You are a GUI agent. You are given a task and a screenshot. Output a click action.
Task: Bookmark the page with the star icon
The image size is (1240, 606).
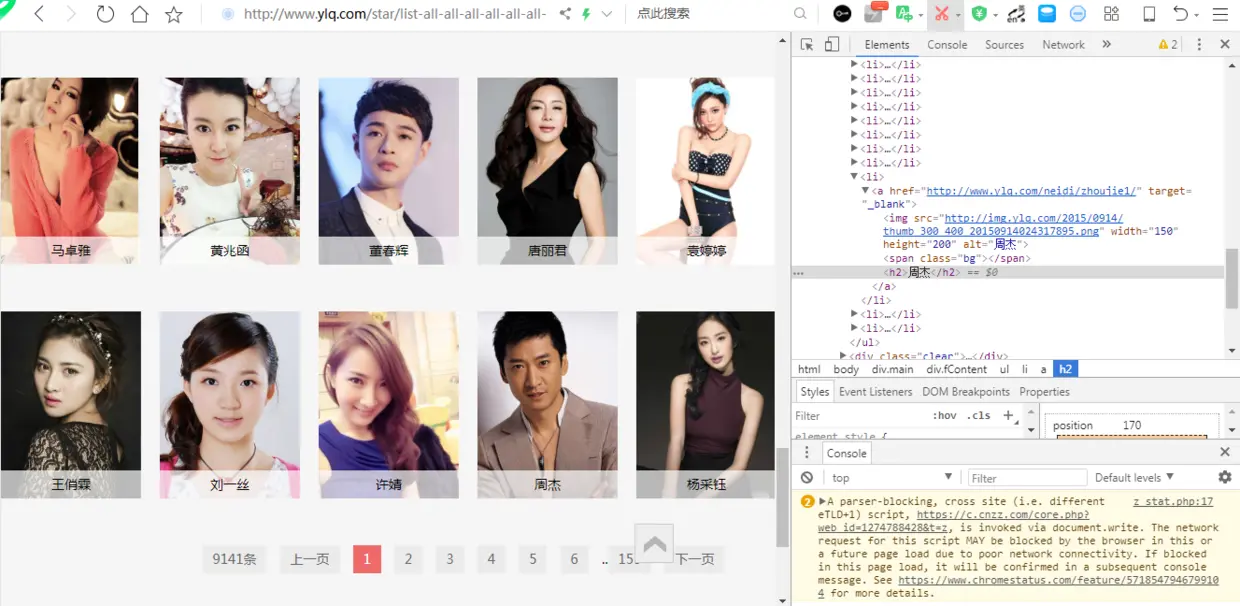click(x=174, y=14)
